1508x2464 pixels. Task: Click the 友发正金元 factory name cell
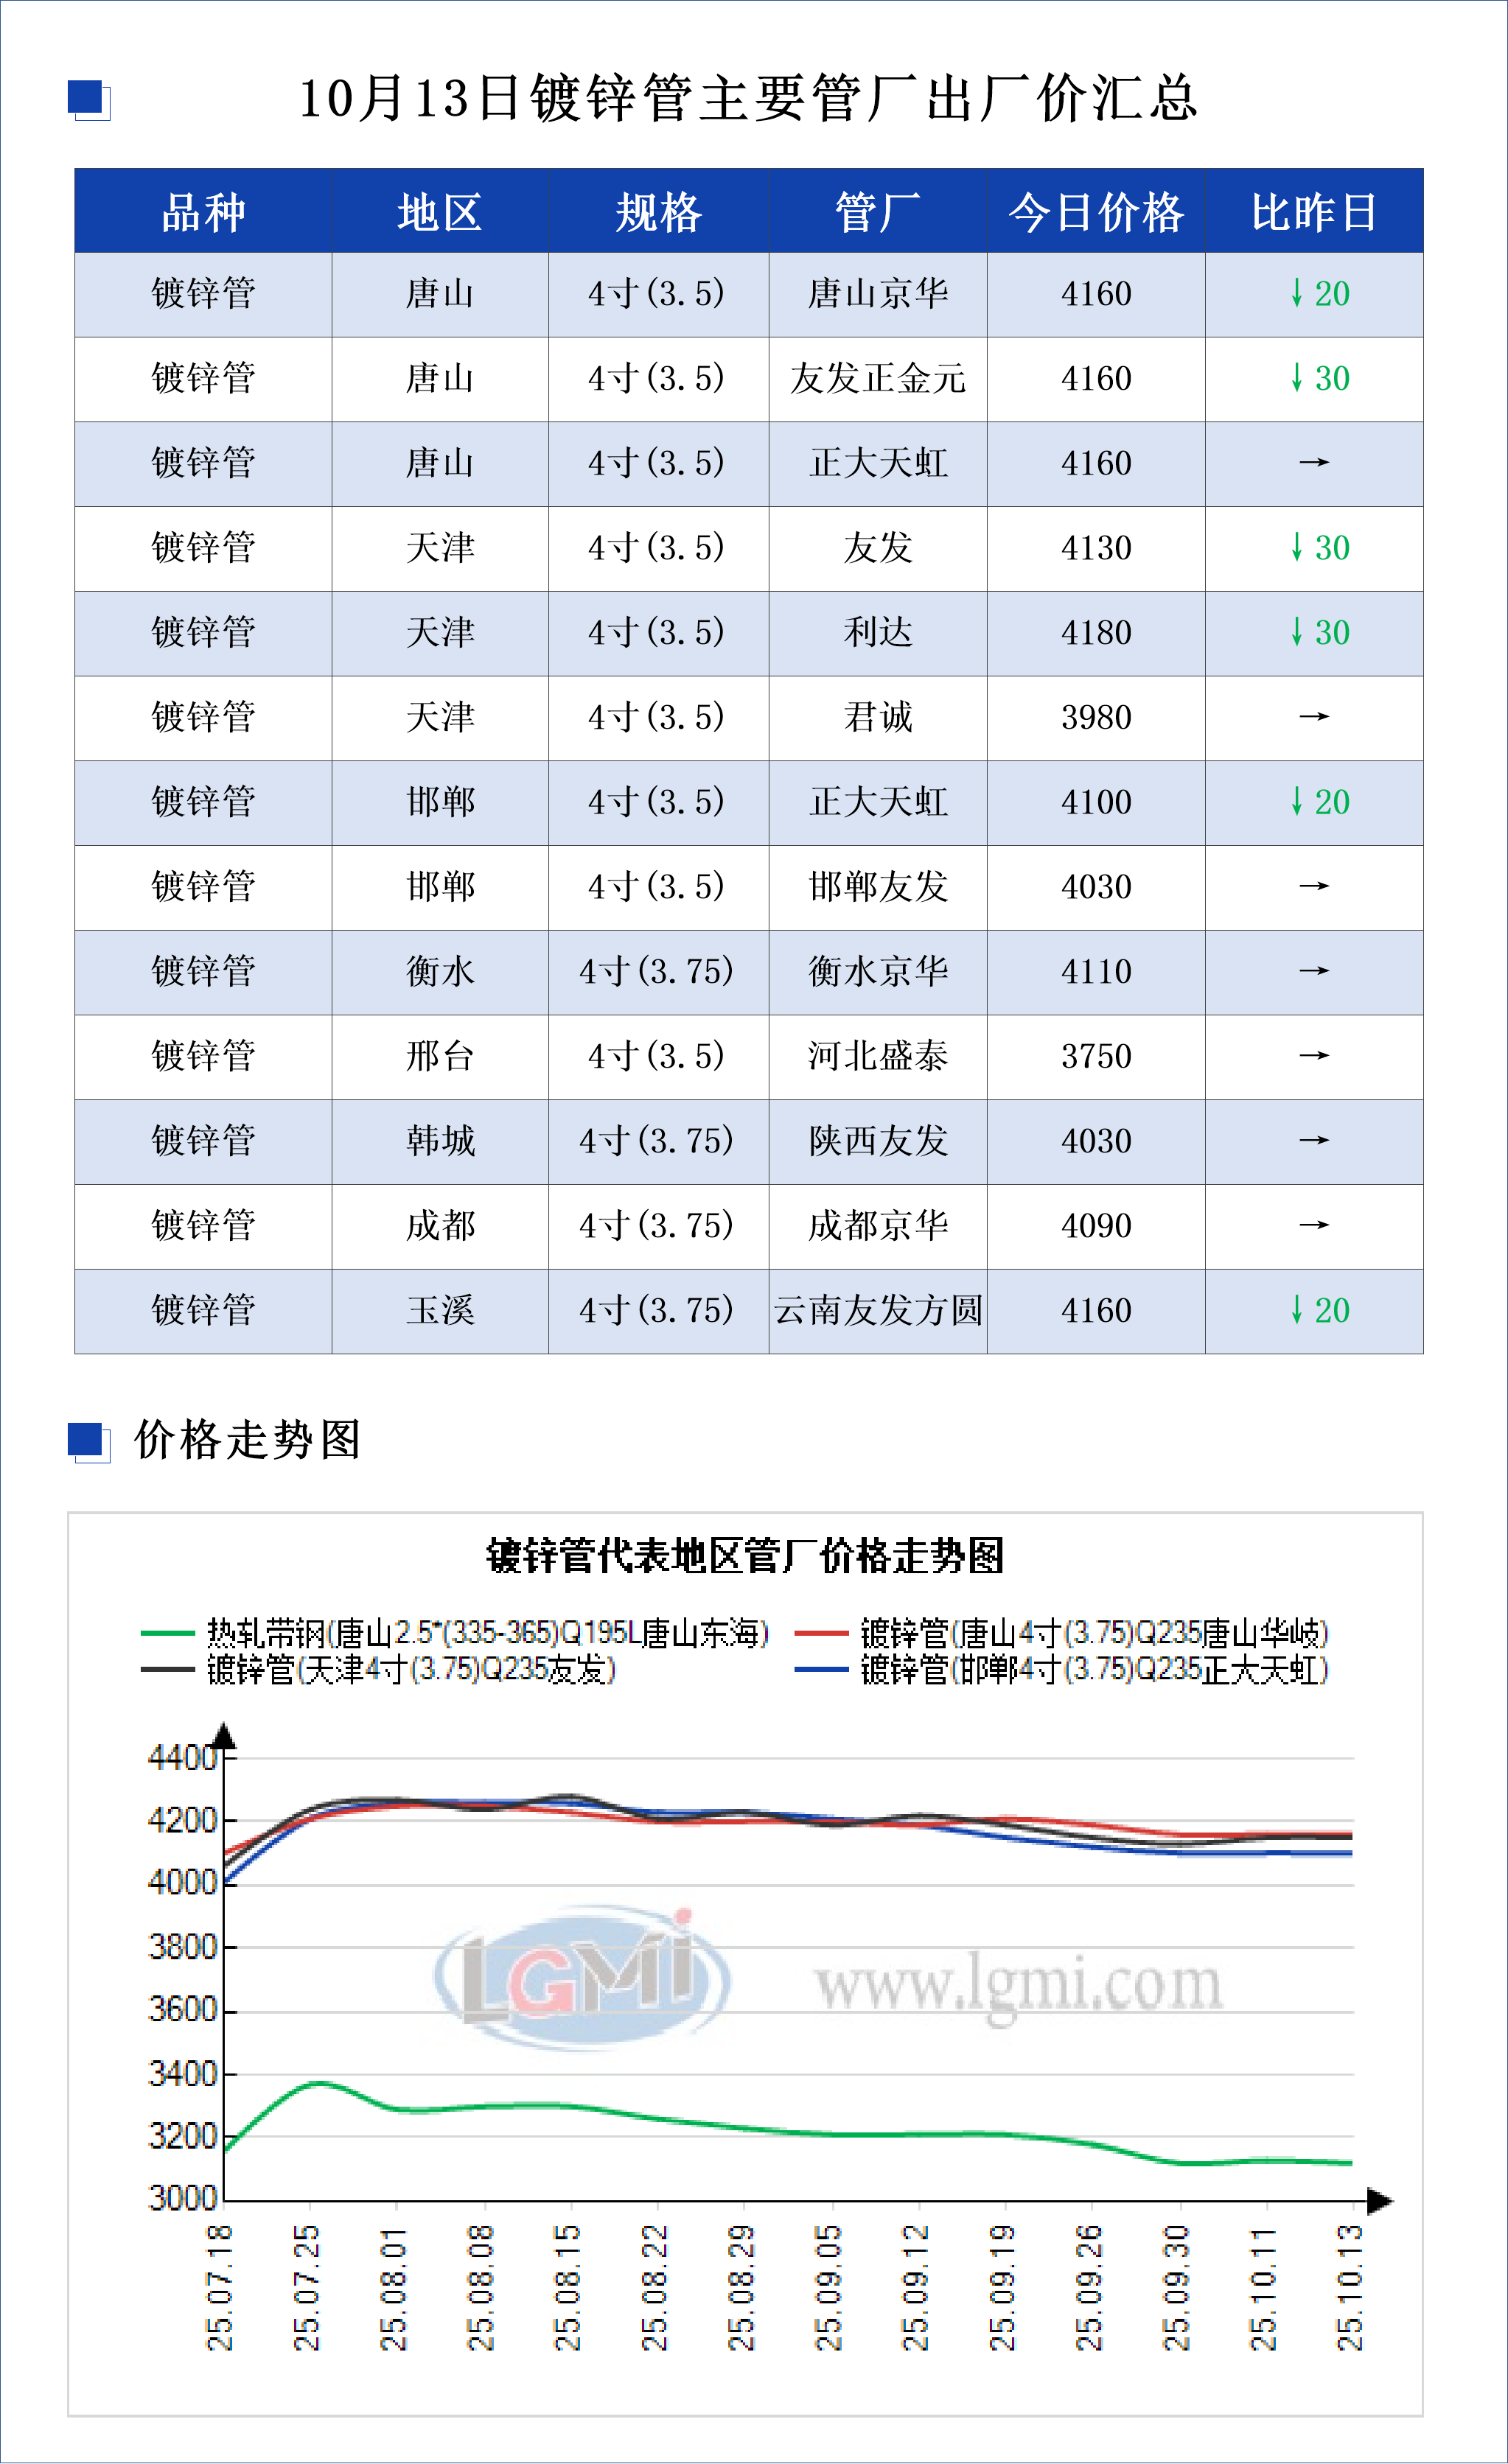(x=877, y=379)
